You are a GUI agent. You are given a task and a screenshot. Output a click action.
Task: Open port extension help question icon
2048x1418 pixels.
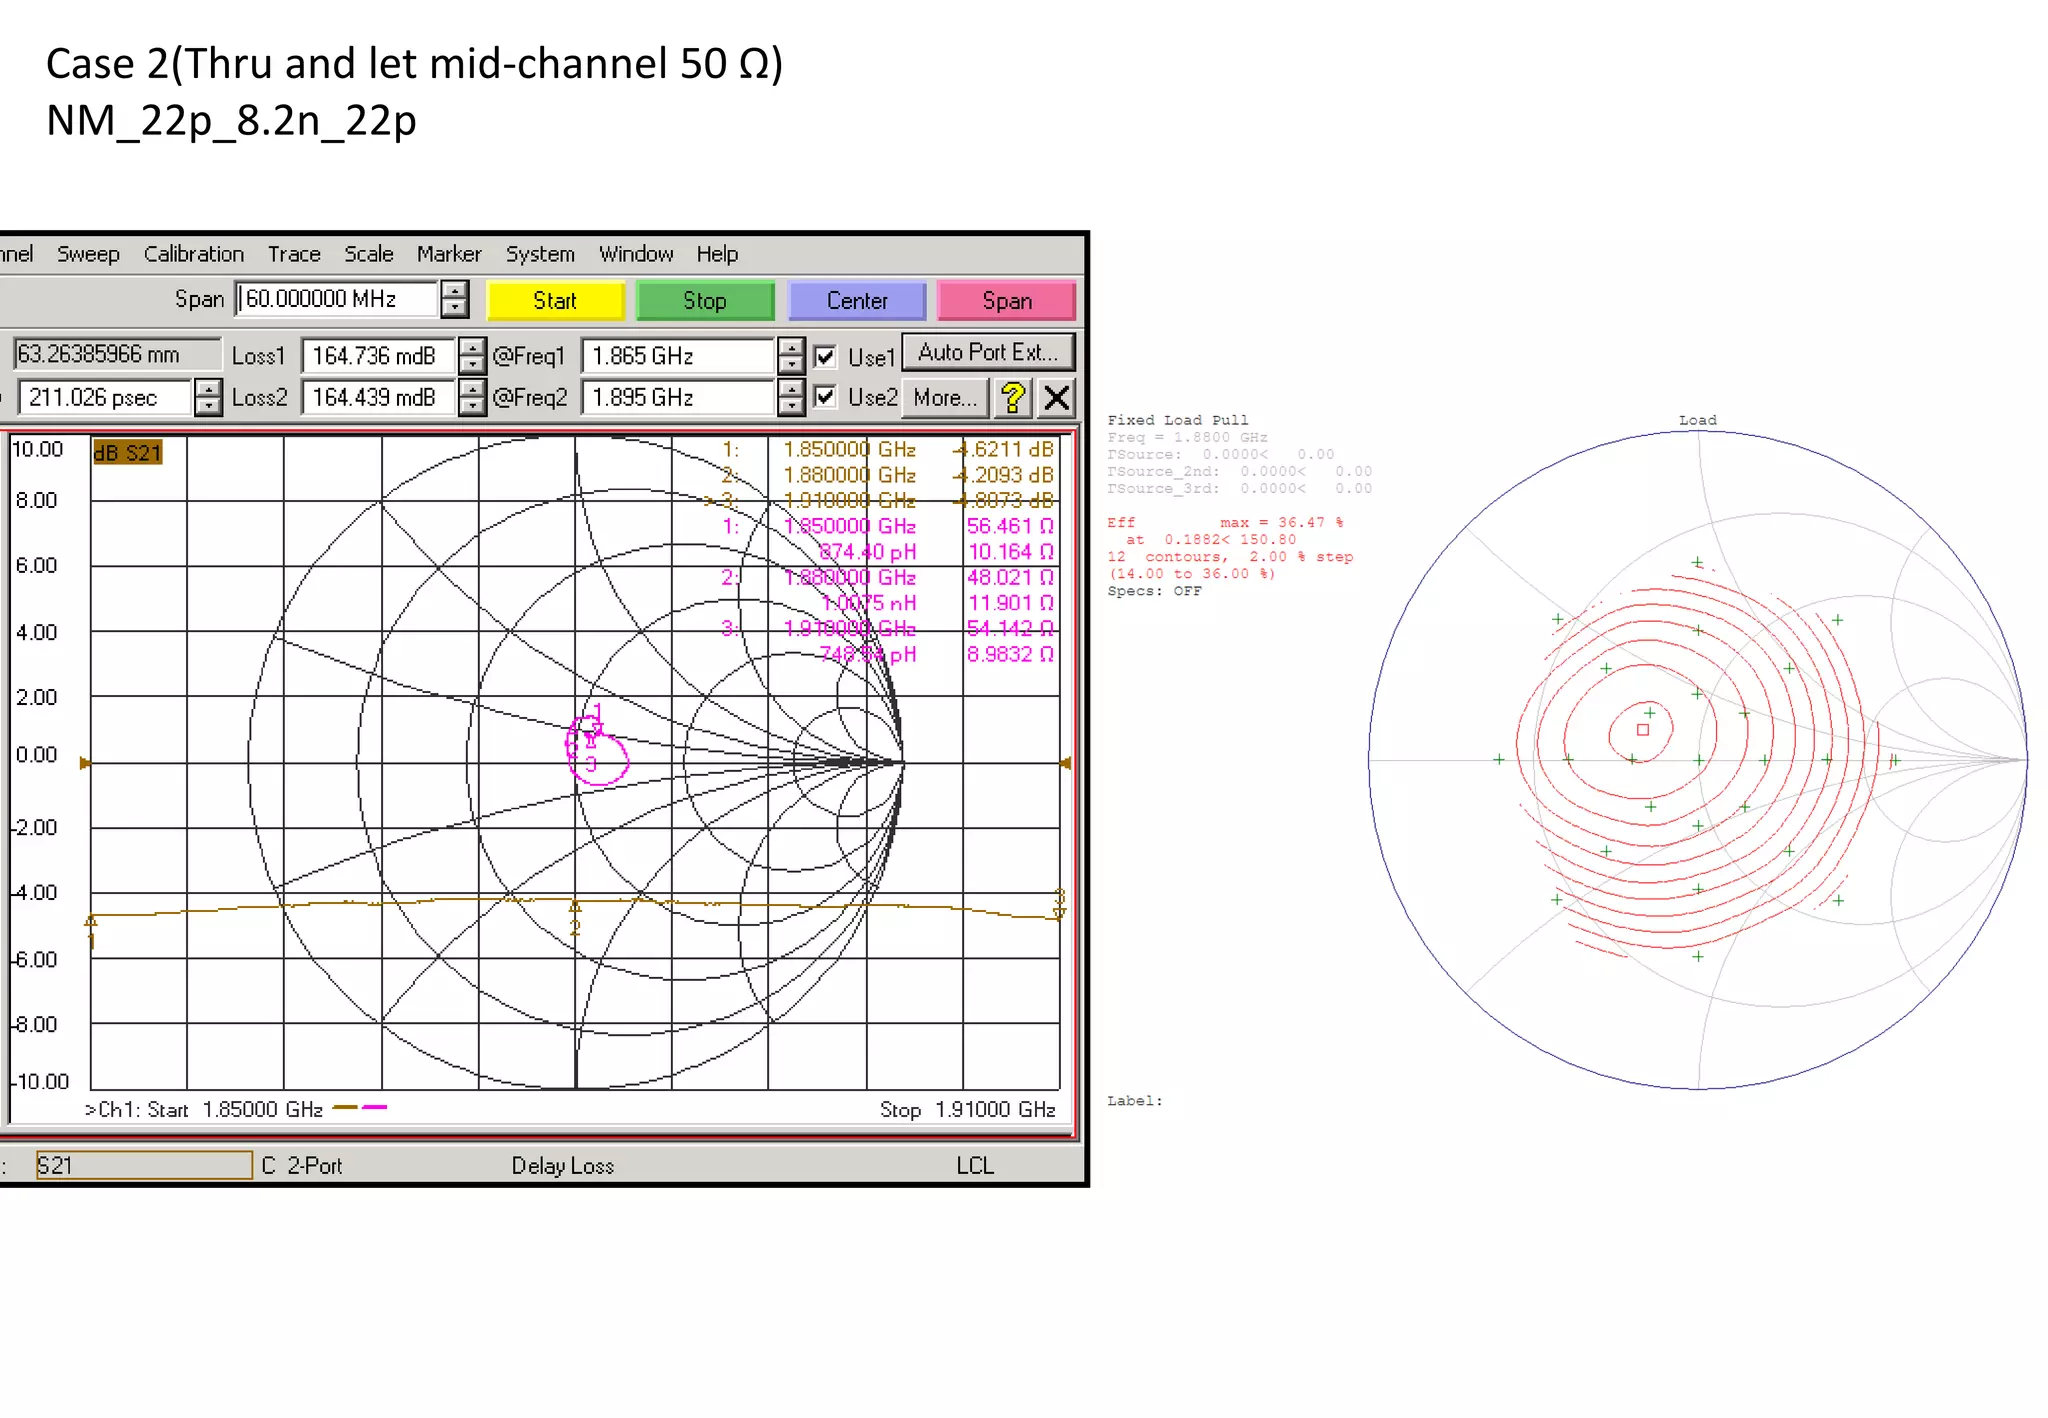pyautogui.click(x=1013, y=398)
